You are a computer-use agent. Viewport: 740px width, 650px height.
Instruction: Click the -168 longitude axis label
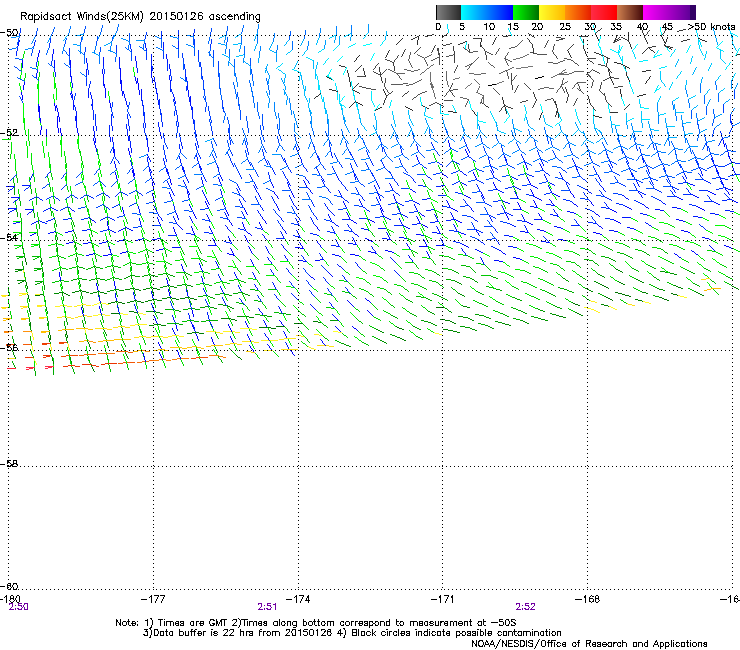[x=588, y=599]
